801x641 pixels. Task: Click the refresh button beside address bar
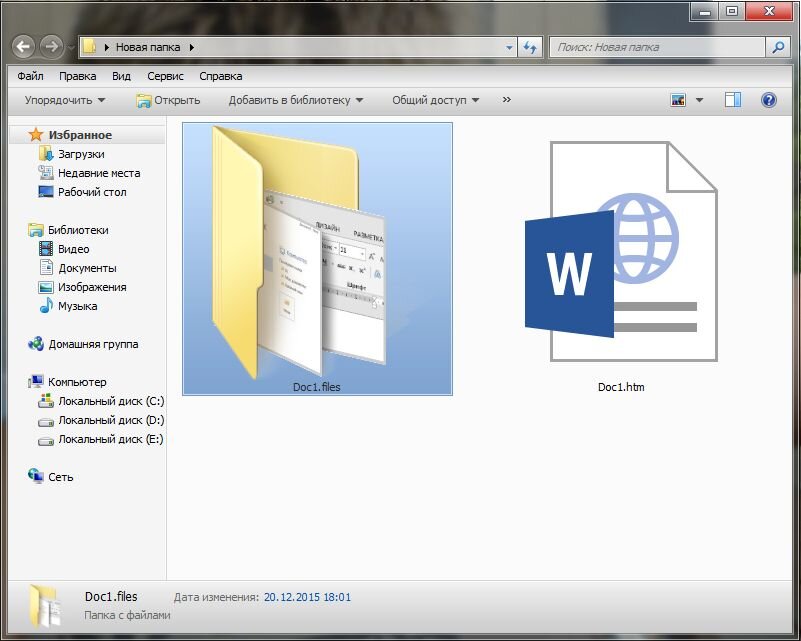tap(530, 48)
